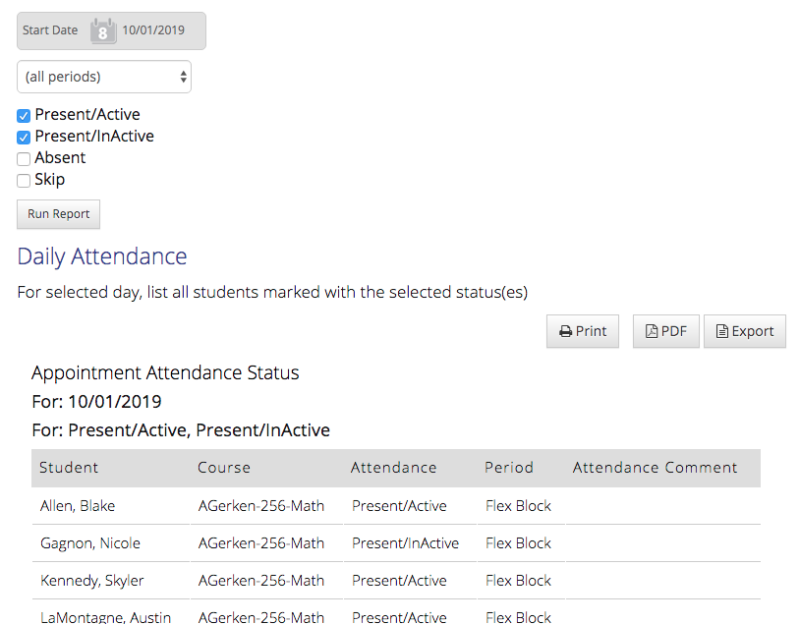Click the printer icon on the Print button
The image size is (800, 624).
pyautogui.click(x=564, y=331)
